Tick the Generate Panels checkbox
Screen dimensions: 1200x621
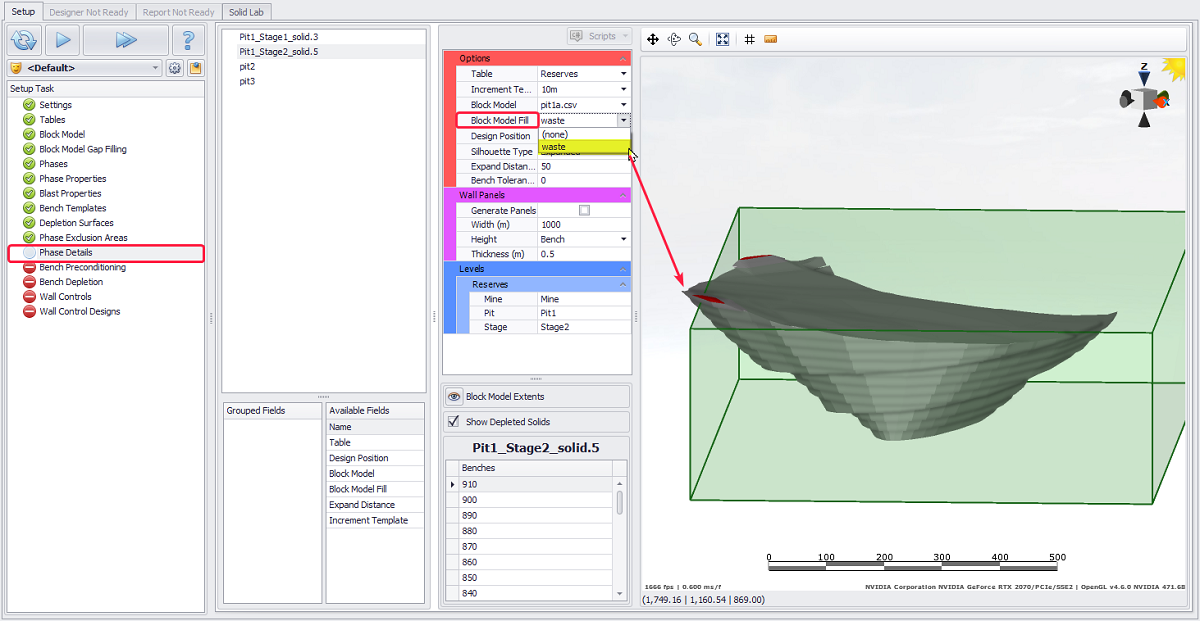pos(585,211)
